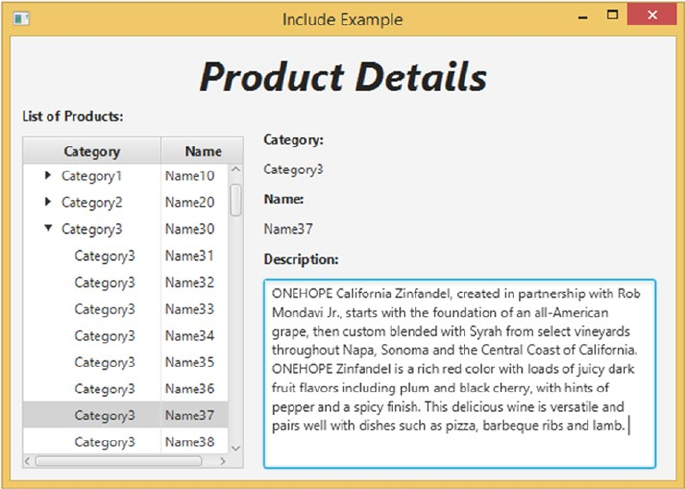Click the 'List of Products:' label
Image resolution: width=685 pixels, height=489 pixels.
(x=73, y=116)
